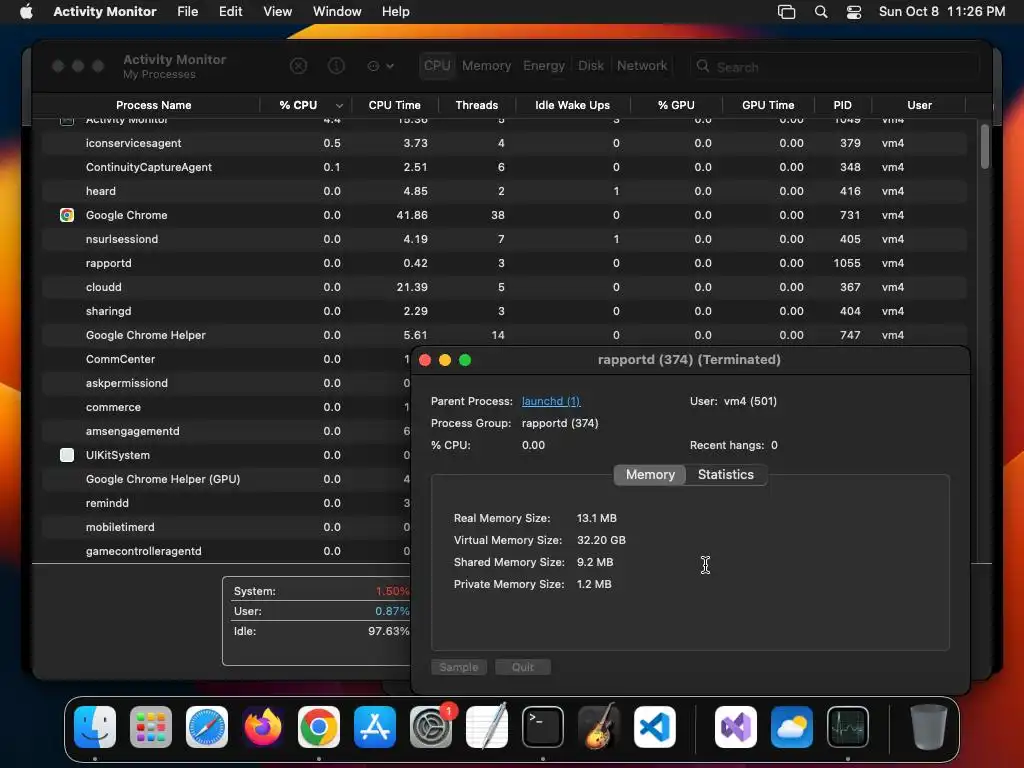Sort by Threads column header
Screen dimensions: 1024x768
point(477,105)
